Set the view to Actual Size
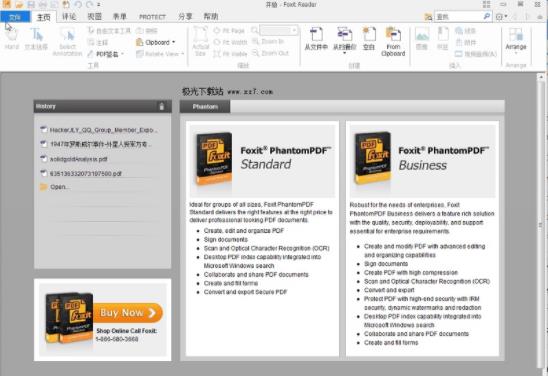This screenshot has width=548, height=376. 201,42
